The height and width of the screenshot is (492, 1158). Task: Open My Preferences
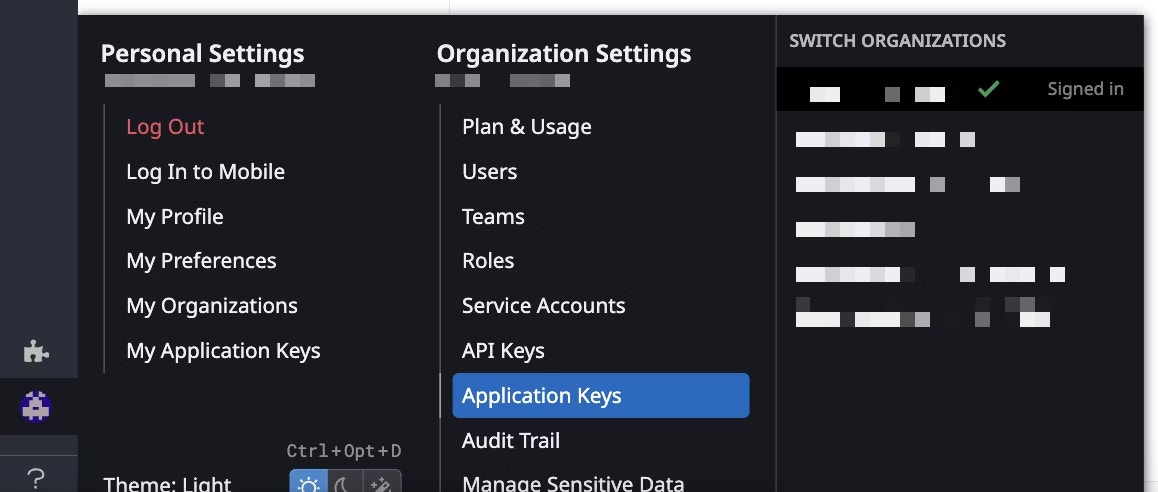point(201,261)
